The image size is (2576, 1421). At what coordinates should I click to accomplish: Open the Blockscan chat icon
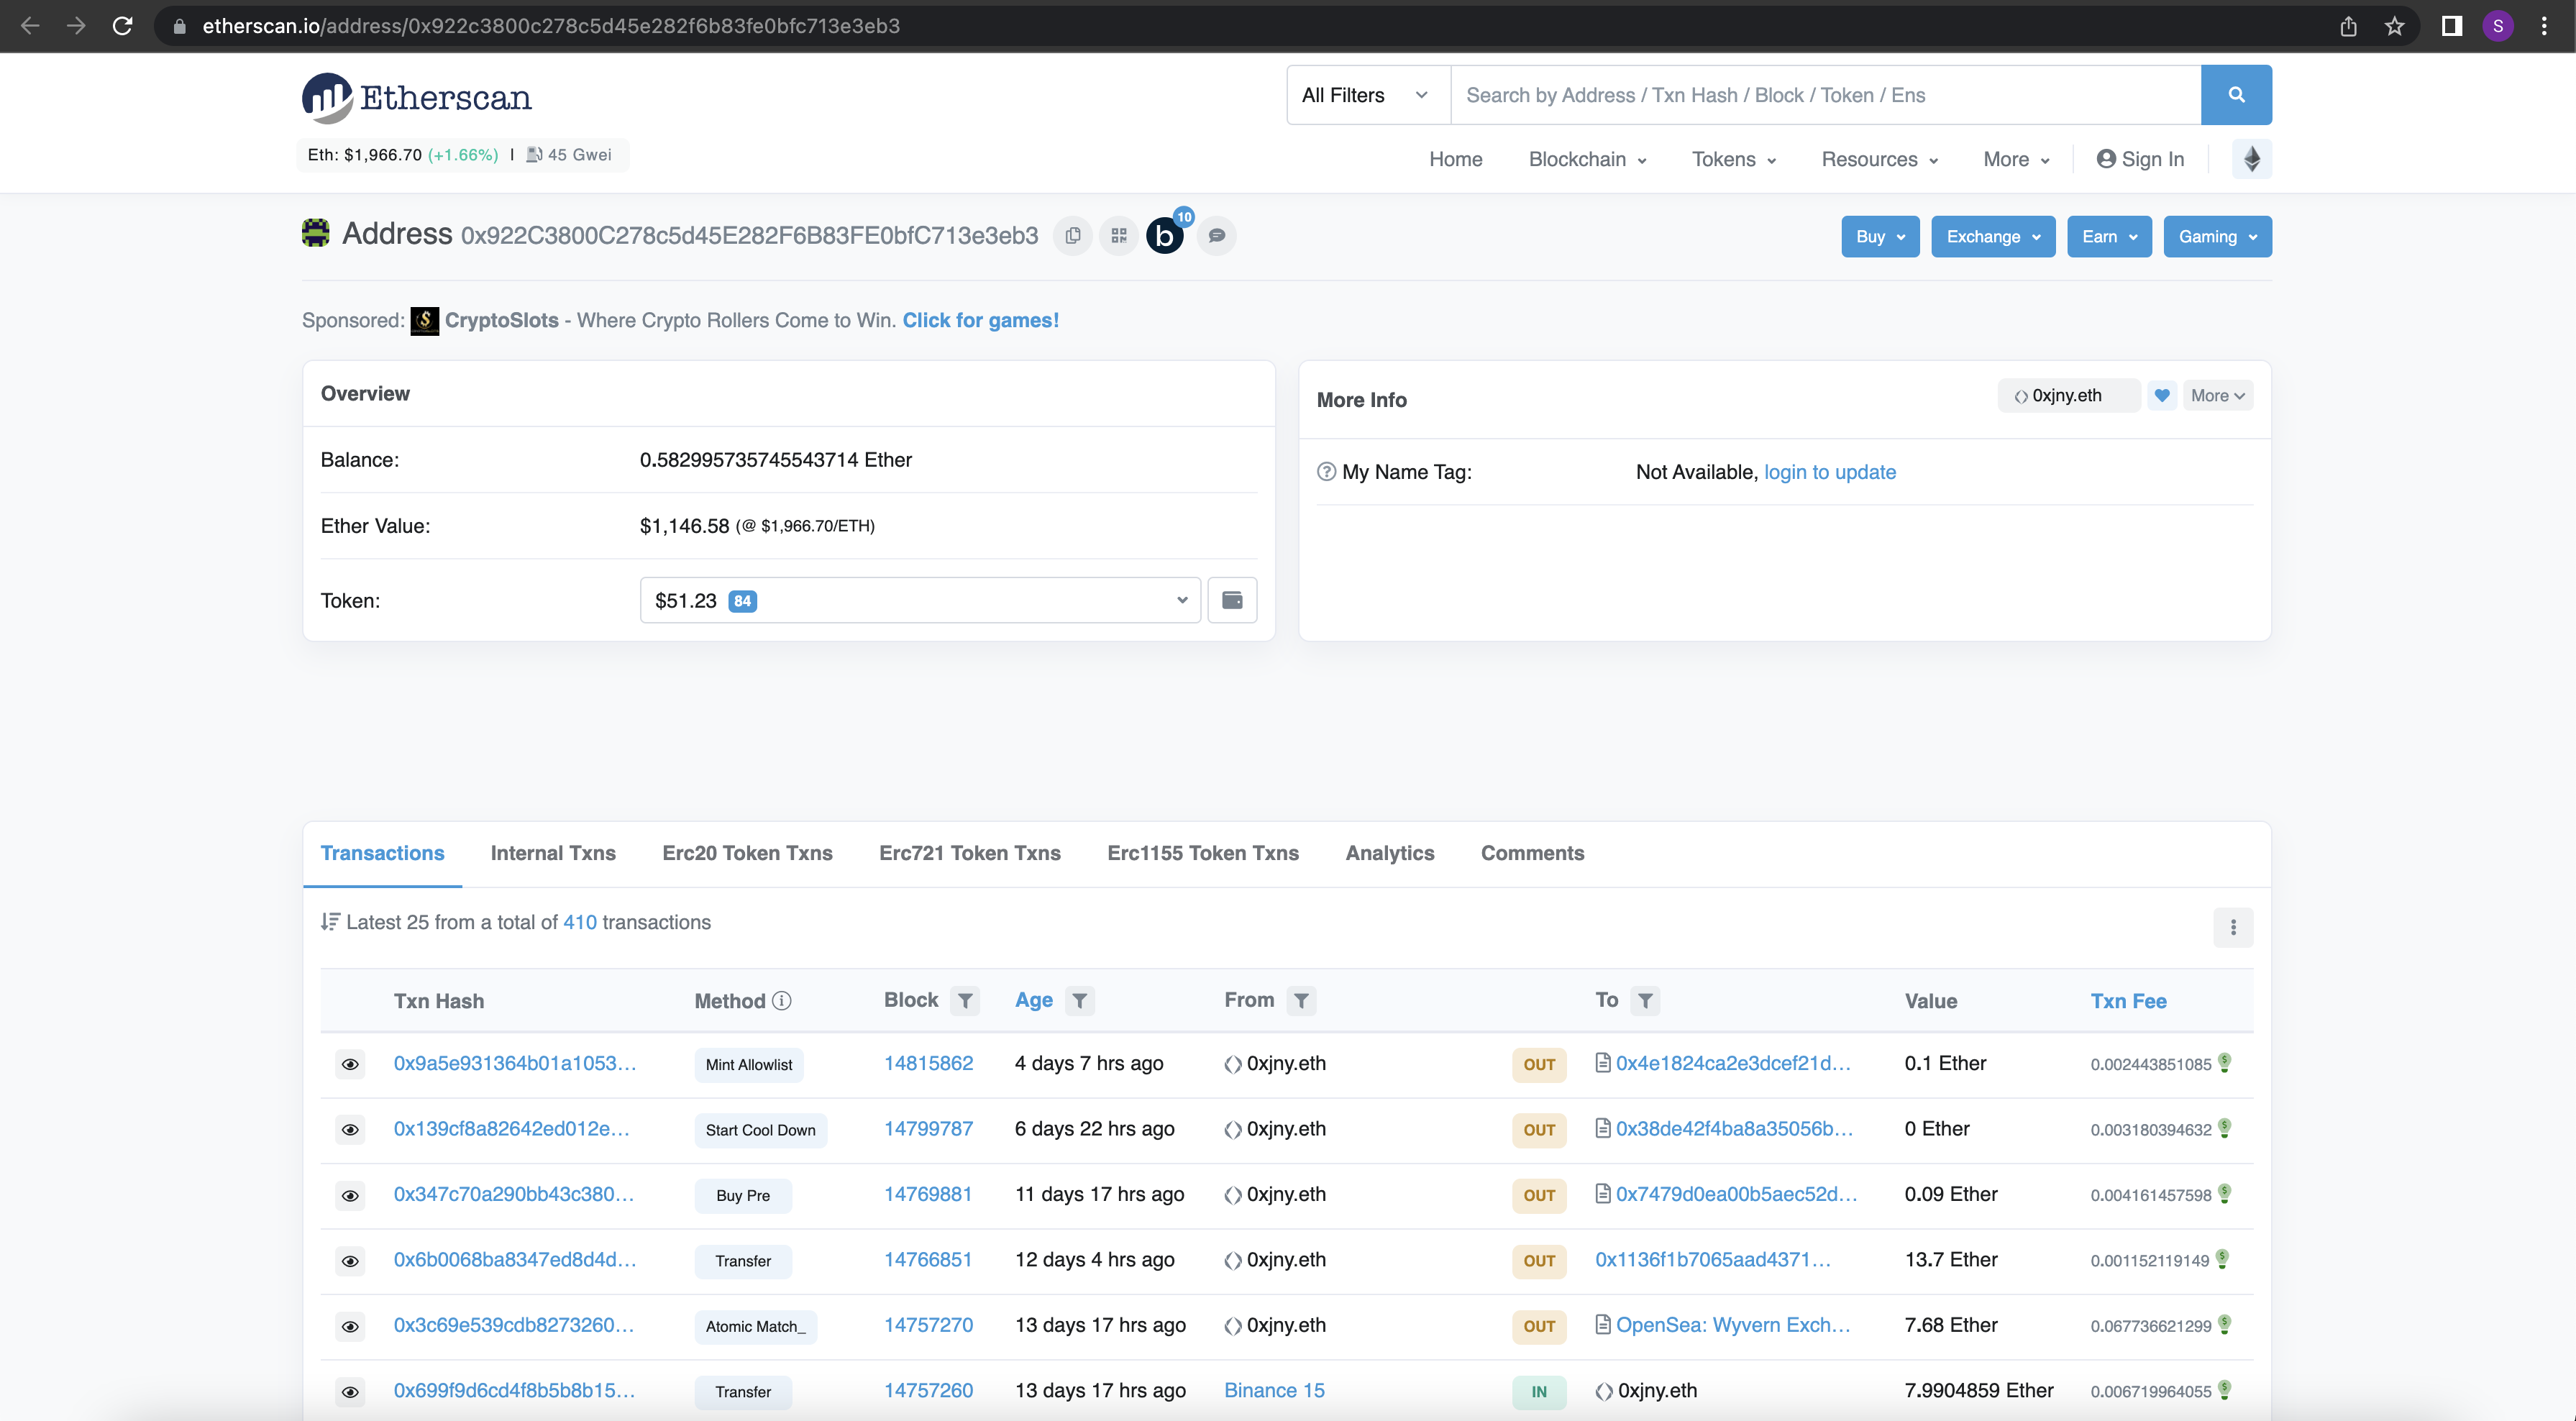pyautogui.click(x=1216, y=236)
